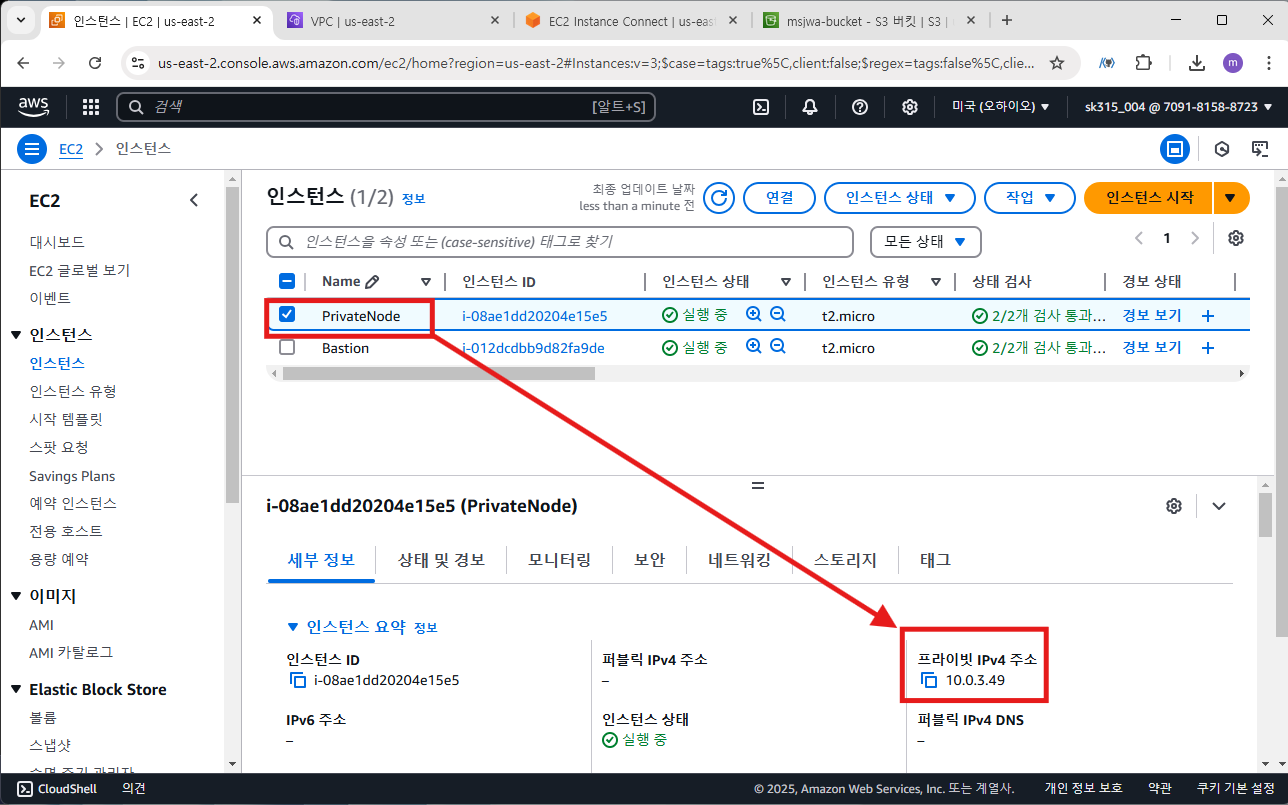Viewport: 1288px width, 805px height.
Task: Uncheck the PrivateNode instance checkbox
Action: pos(287,315)
